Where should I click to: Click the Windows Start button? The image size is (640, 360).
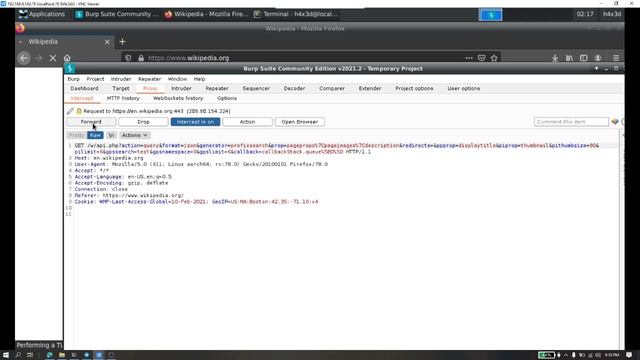point(6,355)
